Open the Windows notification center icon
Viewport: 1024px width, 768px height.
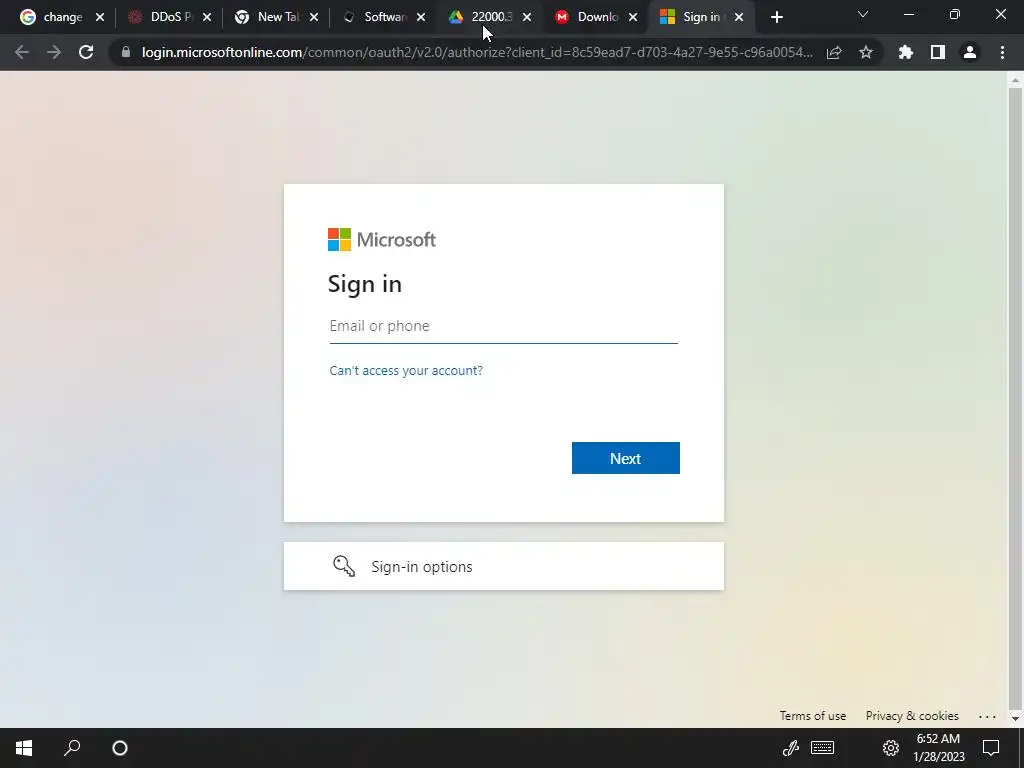[x=991, y=748]
